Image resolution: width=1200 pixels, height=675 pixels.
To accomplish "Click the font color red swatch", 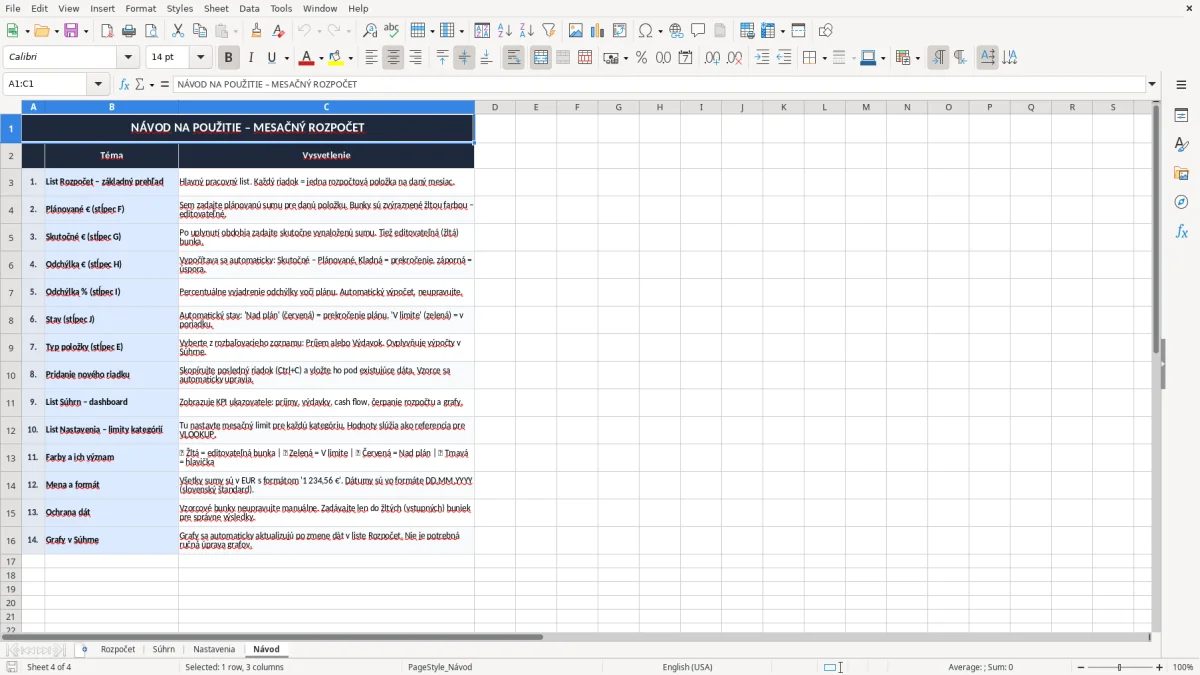I will pyautogui.click(x=307, y=58).
